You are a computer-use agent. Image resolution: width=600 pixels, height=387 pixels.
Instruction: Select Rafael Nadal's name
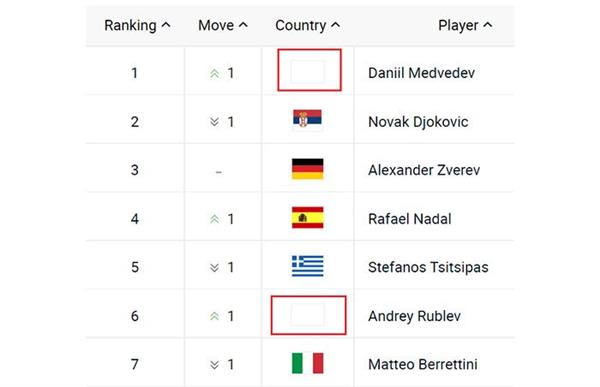[x=409, y=219]
